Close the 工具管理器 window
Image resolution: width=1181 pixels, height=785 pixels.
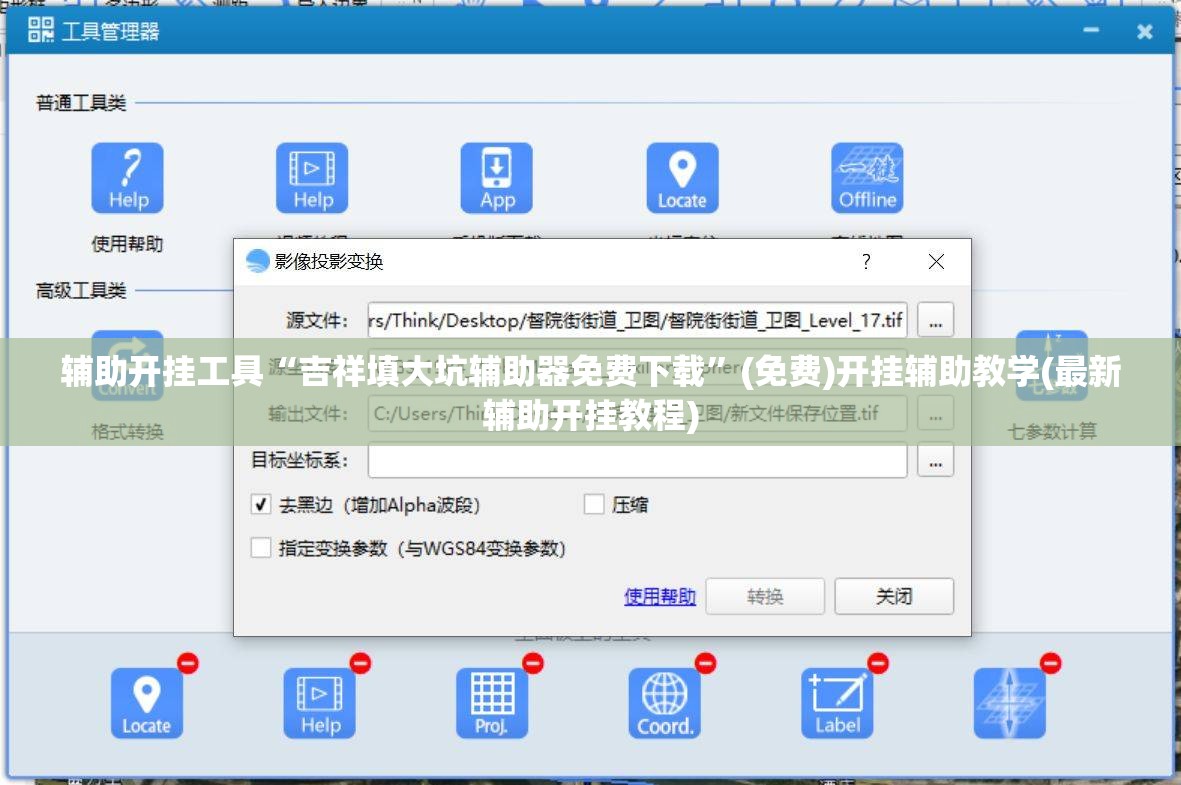click(x=1145, y=31)
